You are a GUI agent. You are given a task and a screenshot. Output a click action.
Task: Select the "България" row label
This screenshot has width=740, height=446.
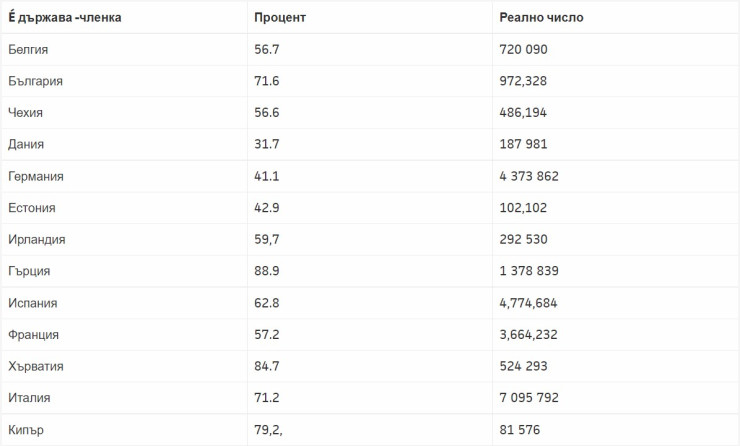(x=35, y=81)
